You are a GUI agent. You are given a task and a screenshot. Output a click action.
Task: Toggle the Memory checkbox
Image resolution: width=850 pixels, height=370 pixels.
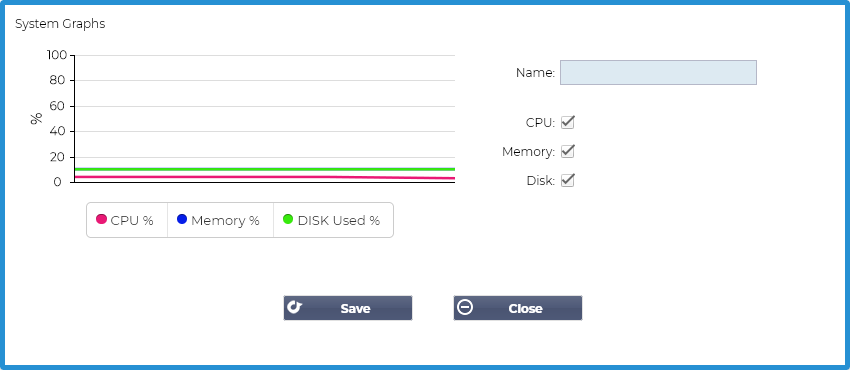pos(568,151)
